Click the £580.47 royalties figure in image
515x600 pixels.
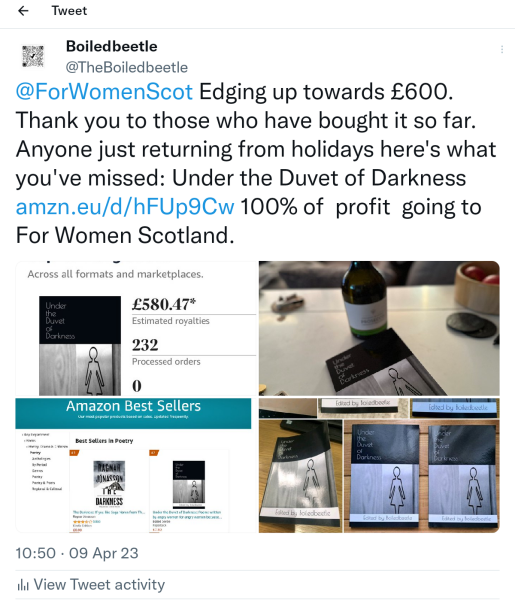pyautogui.click(x=164, y=304)
